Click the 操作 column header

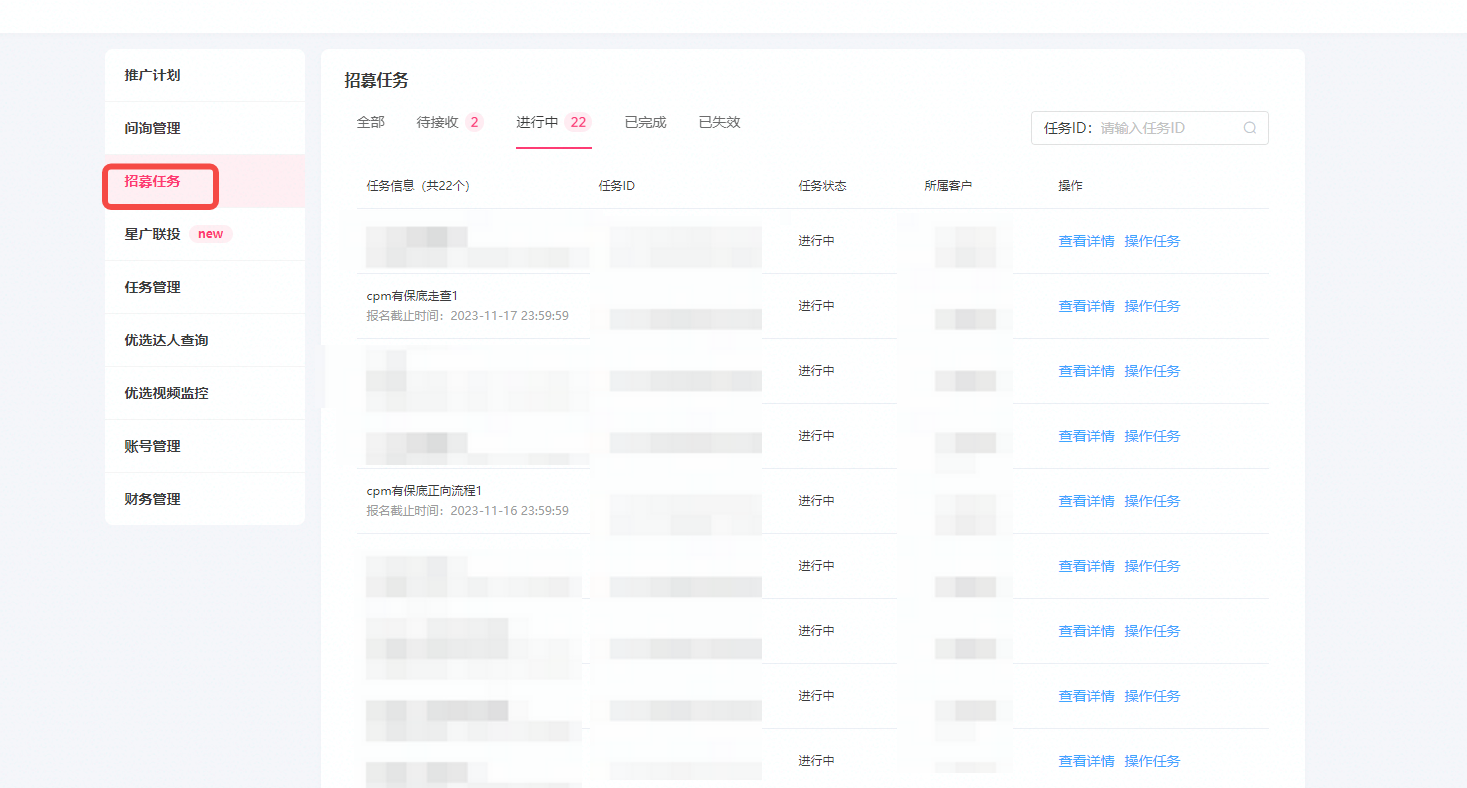[x=1070, y=186]
